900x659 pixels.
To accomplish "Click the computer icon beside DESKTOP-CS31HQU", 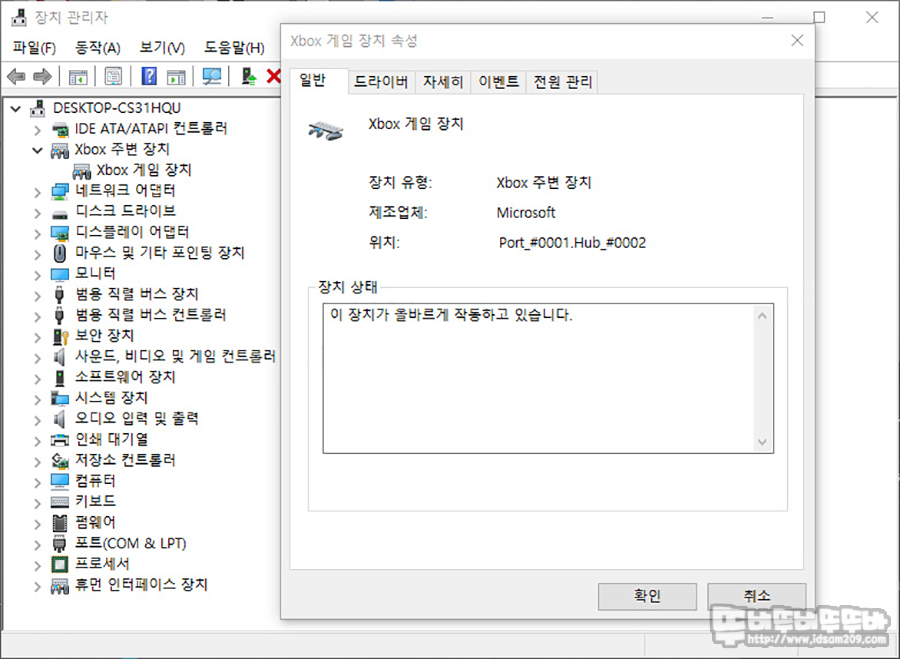I will (38, 108).
